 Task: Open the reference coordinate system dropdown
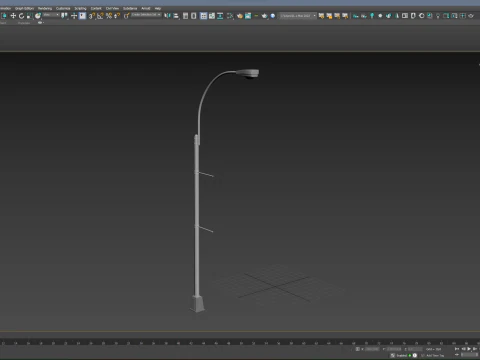pyautogui.click(x=51, y=15)
